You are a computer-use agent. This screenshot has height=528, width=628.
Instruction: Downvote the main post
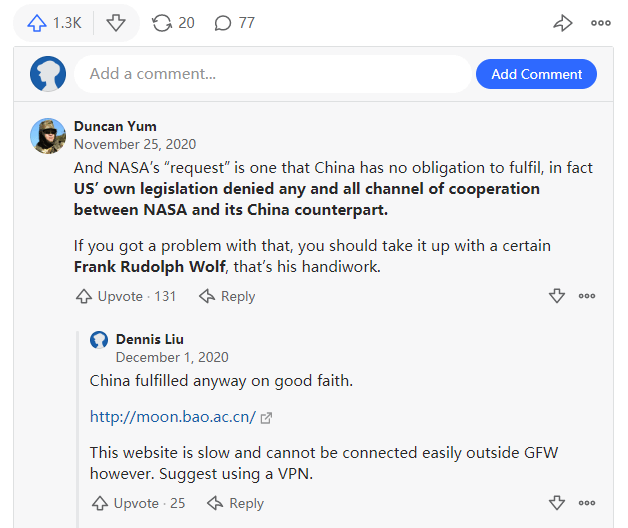[116, 22]
